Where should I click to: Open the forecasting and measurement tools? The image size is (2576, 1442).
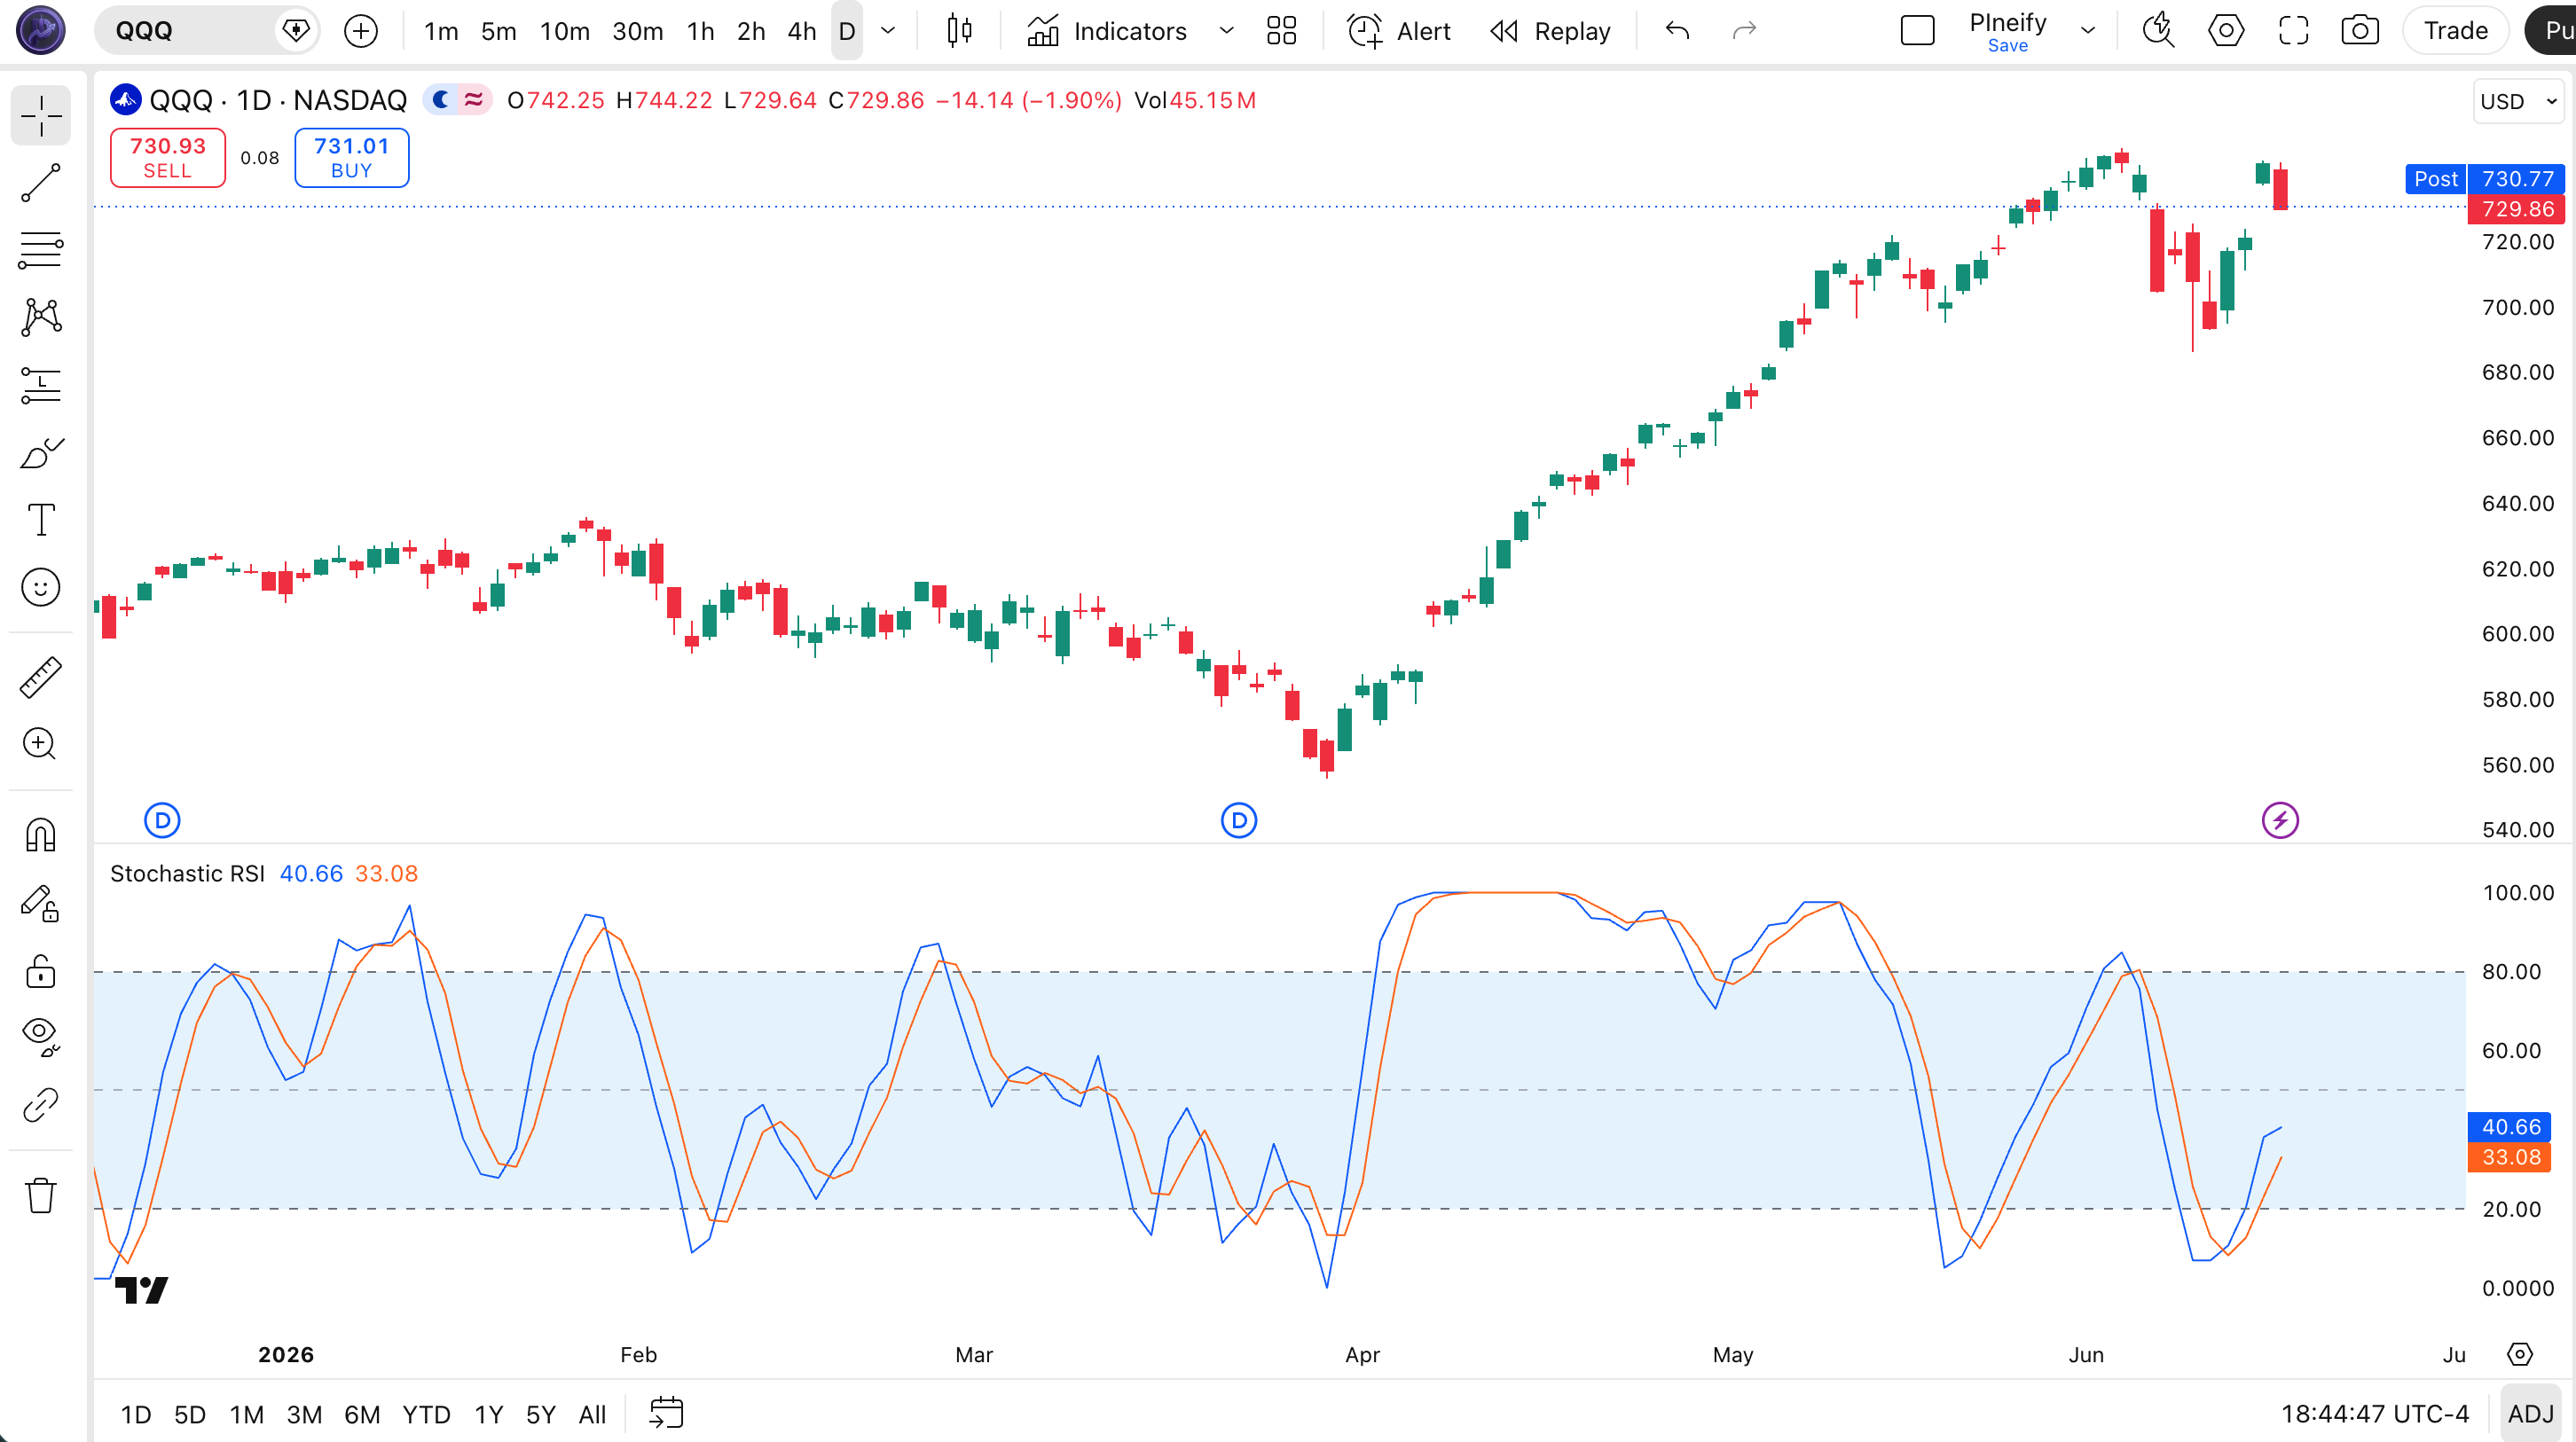click(x=41, y=385)
